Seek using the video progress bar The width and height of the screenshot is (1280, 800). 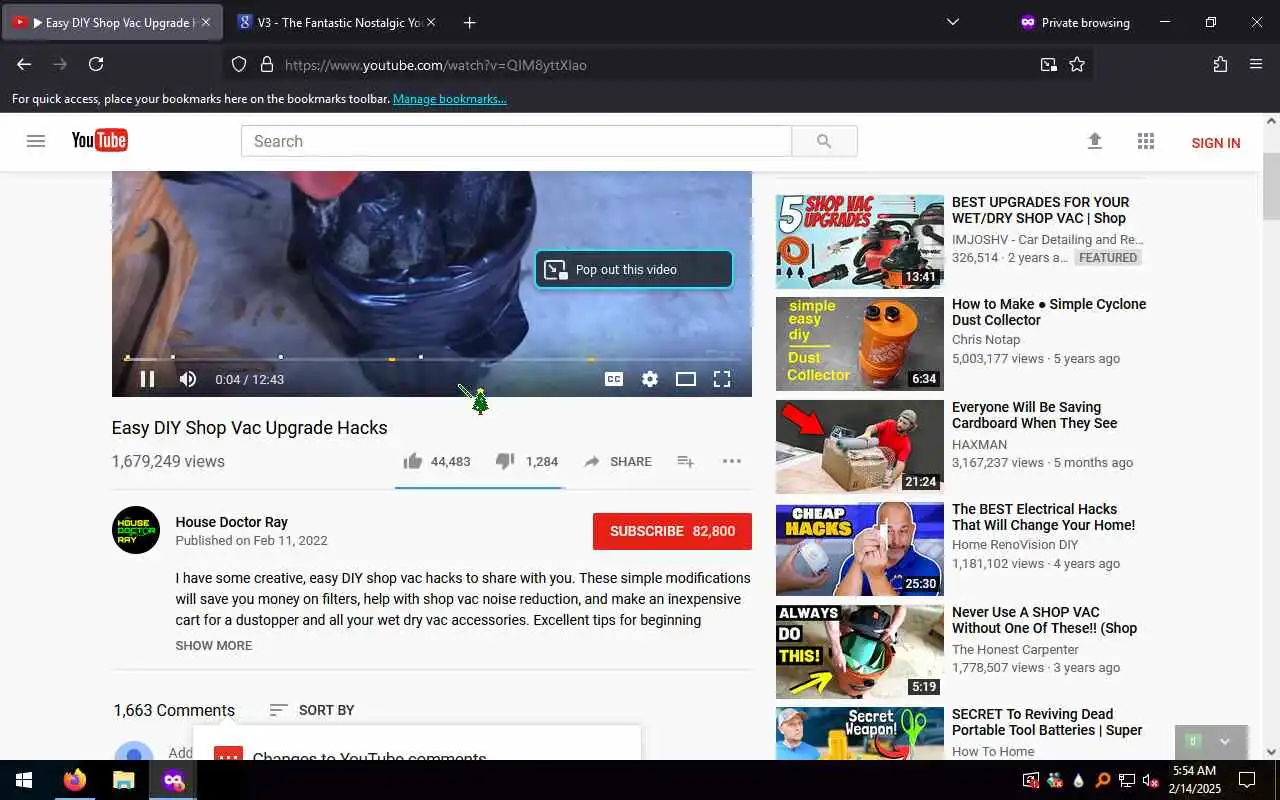[432, 358]
